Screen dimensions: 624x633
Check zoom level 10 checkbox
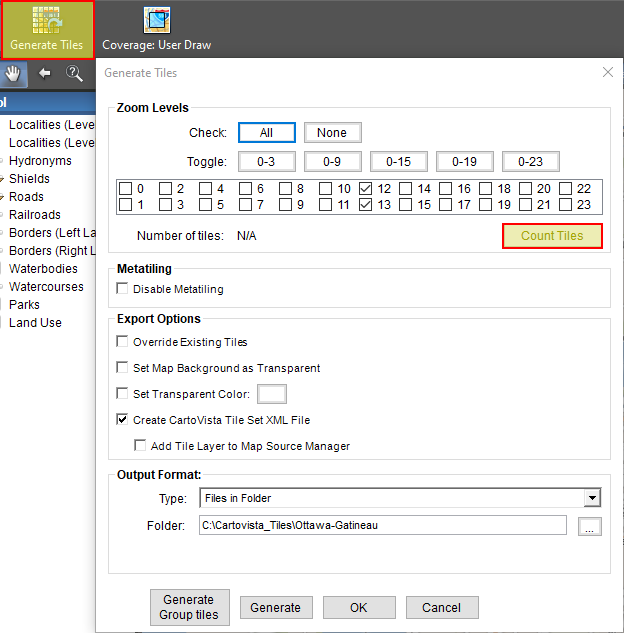click(325, 189)
